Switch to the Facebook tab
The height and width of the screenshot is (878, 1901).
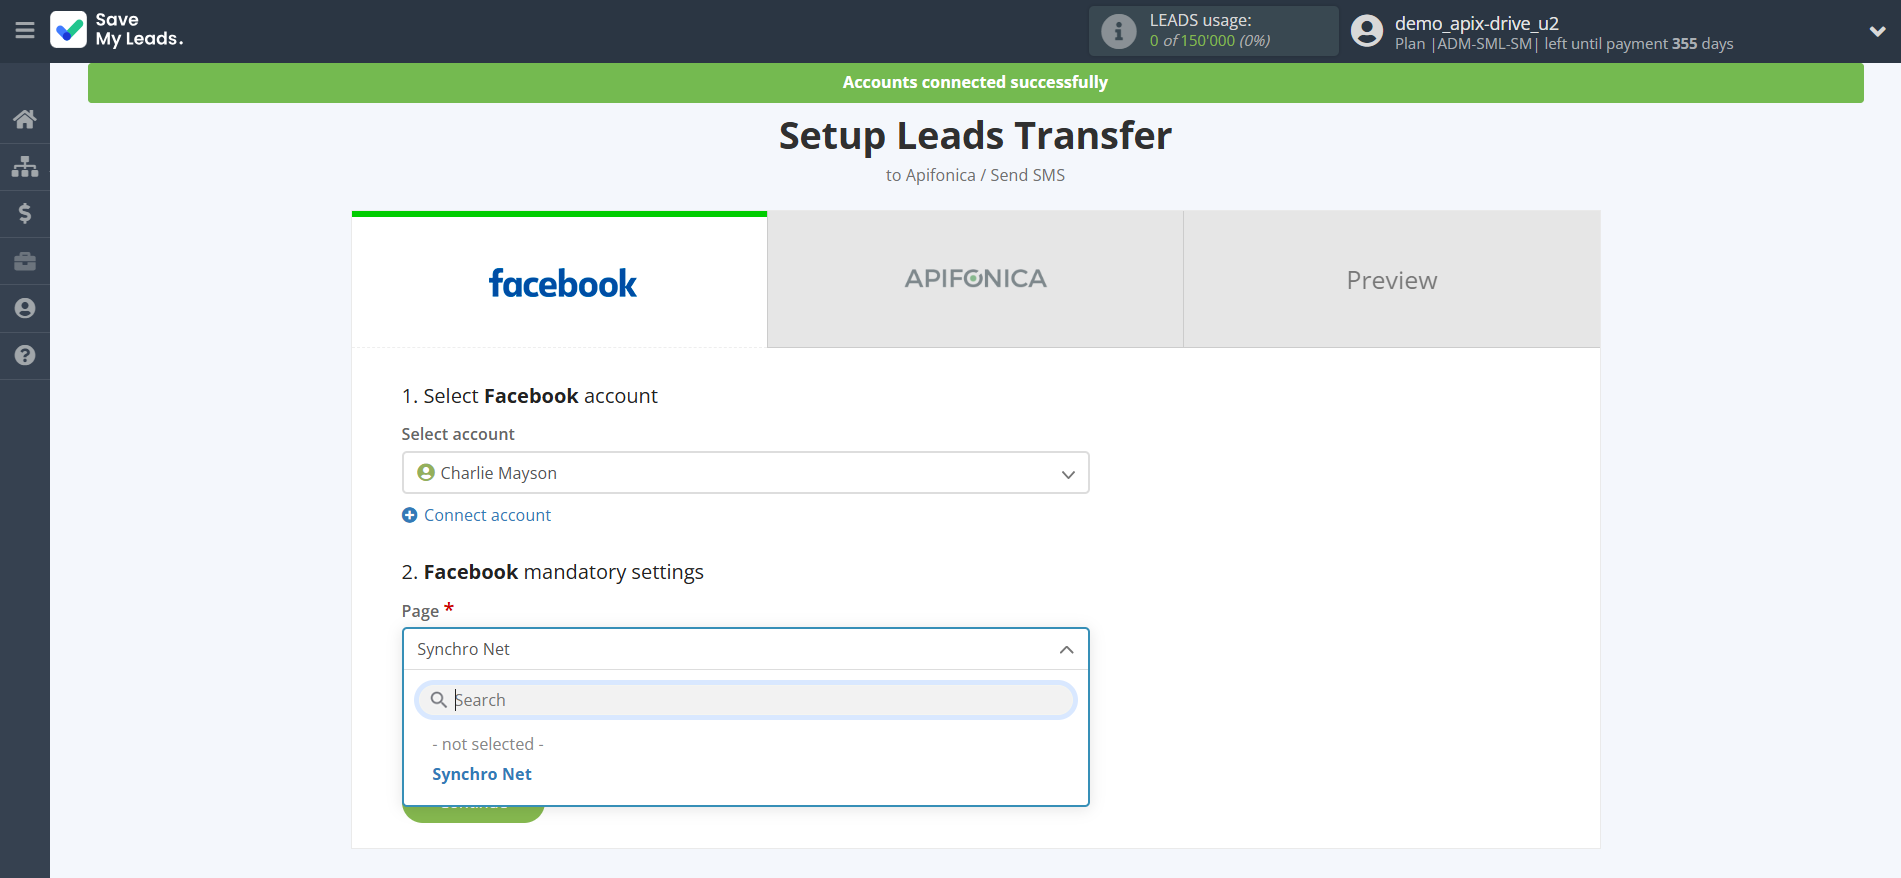(560, 281)
